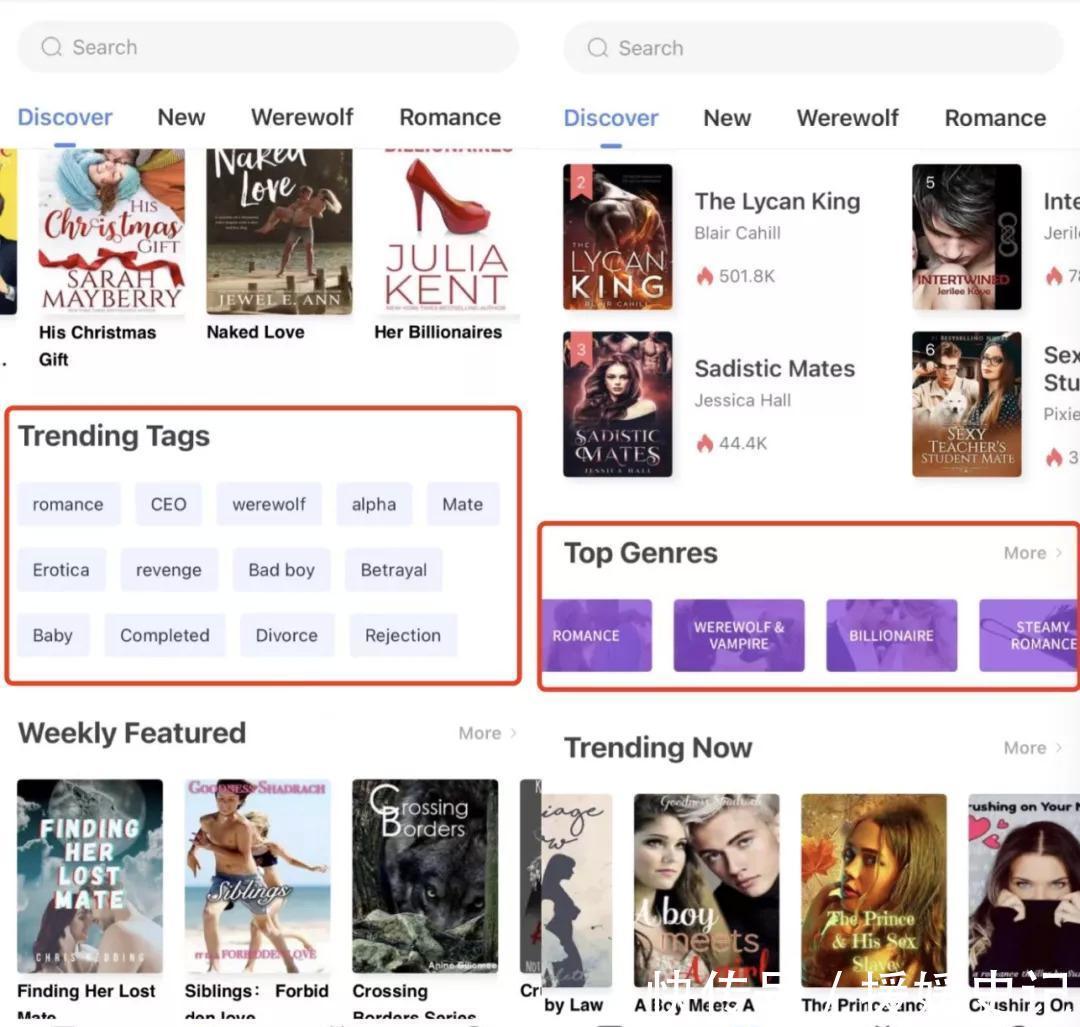Open Marriage by Law book cover
The width and height of the screenshot is (1080, 1027).
pyautogui.click(x=577, y=891)
